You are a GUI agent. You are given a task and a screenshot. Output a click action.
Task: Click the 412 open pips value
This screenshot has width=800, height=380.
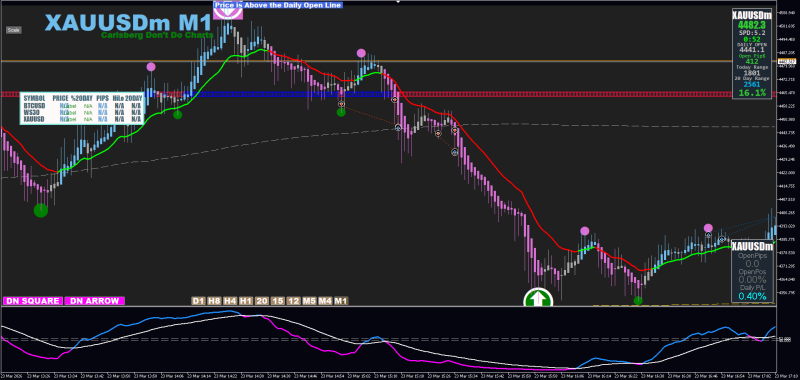tap(752, 62)
